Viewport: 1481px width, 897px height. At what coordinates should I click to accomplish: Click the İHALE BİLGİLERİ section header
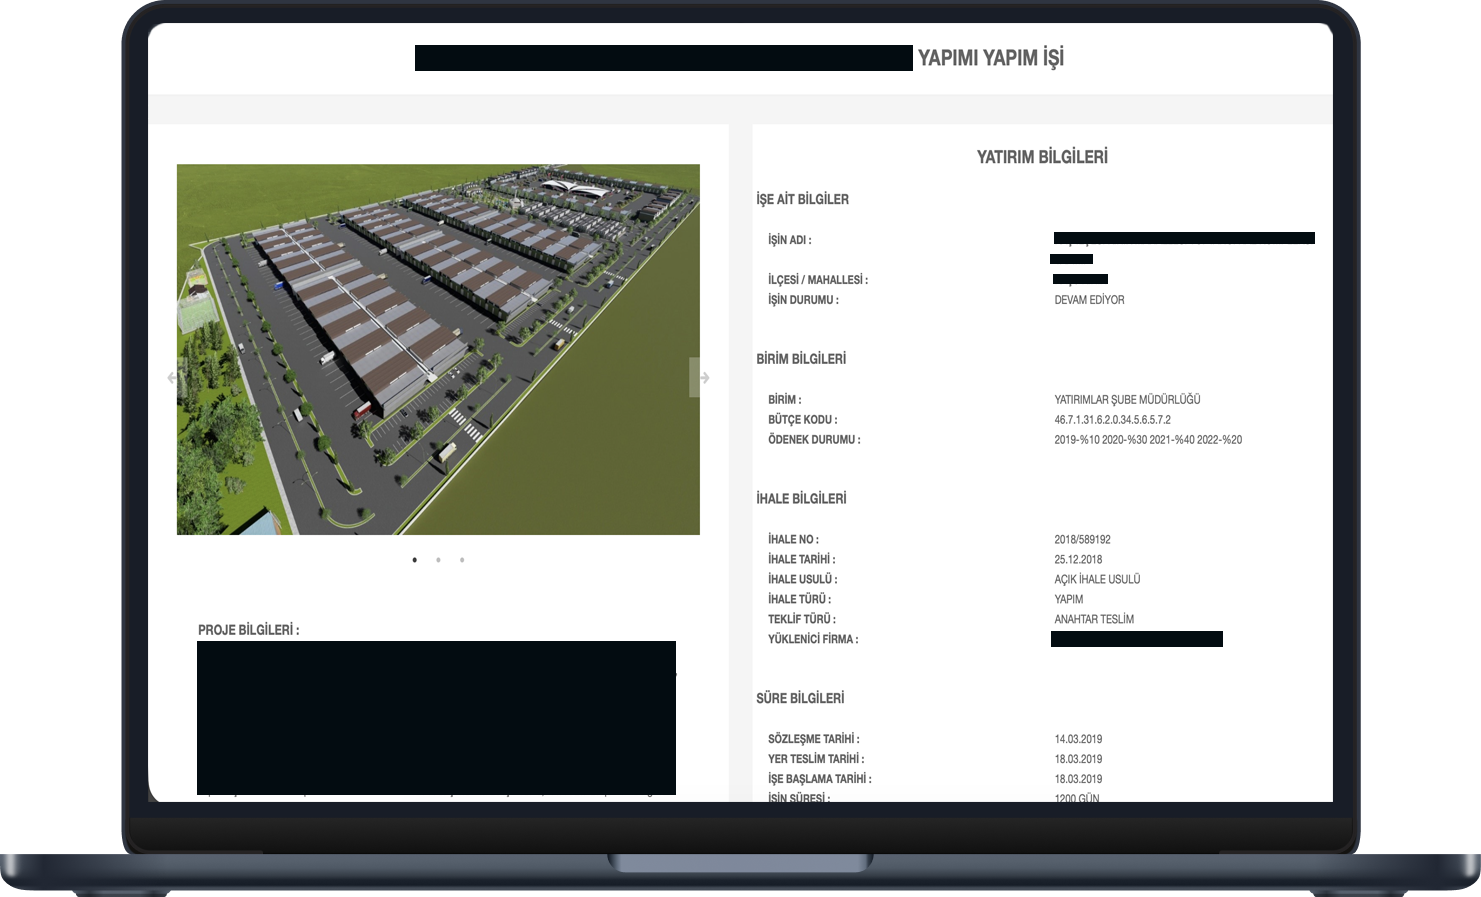click(x=801, y=499)
